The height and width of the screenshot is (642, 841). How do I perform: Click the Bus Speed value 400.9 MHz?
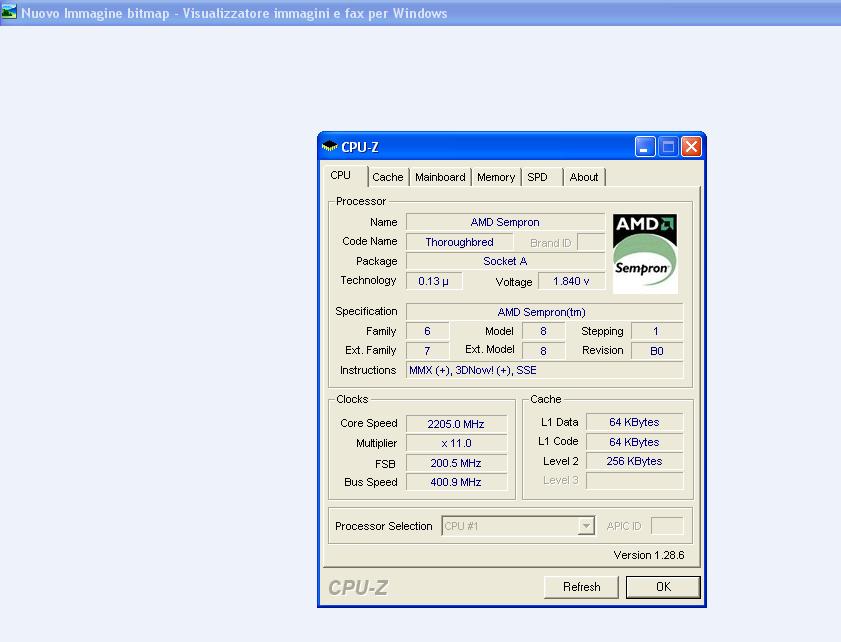[x=456, y=482]
